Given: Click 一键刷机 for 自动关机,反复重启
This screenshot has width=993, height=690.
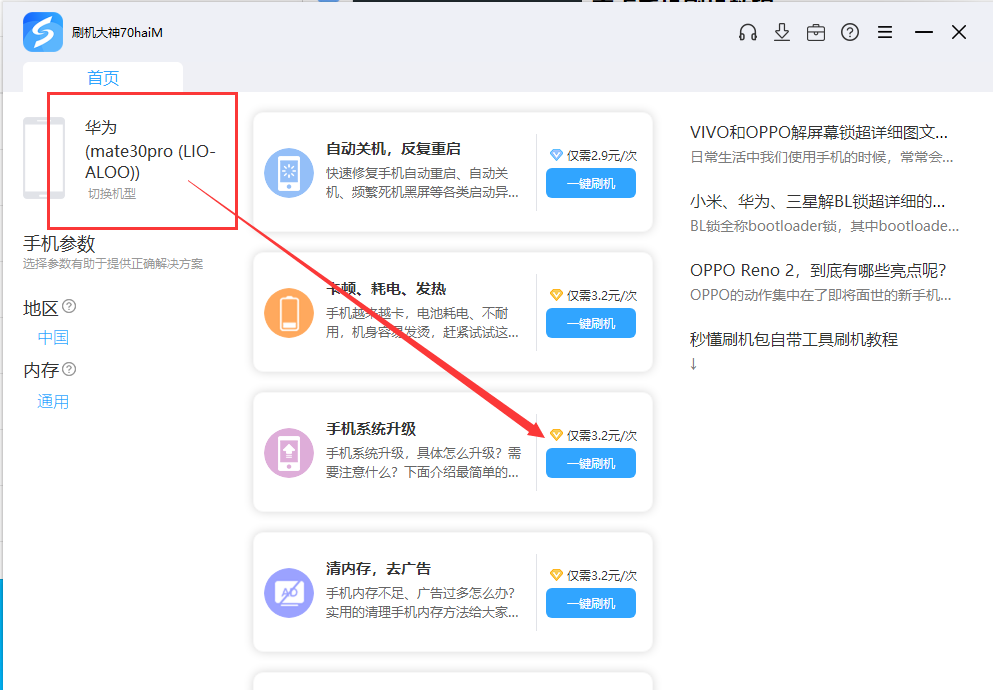Looking at the screenshot, I should (591, 184).
